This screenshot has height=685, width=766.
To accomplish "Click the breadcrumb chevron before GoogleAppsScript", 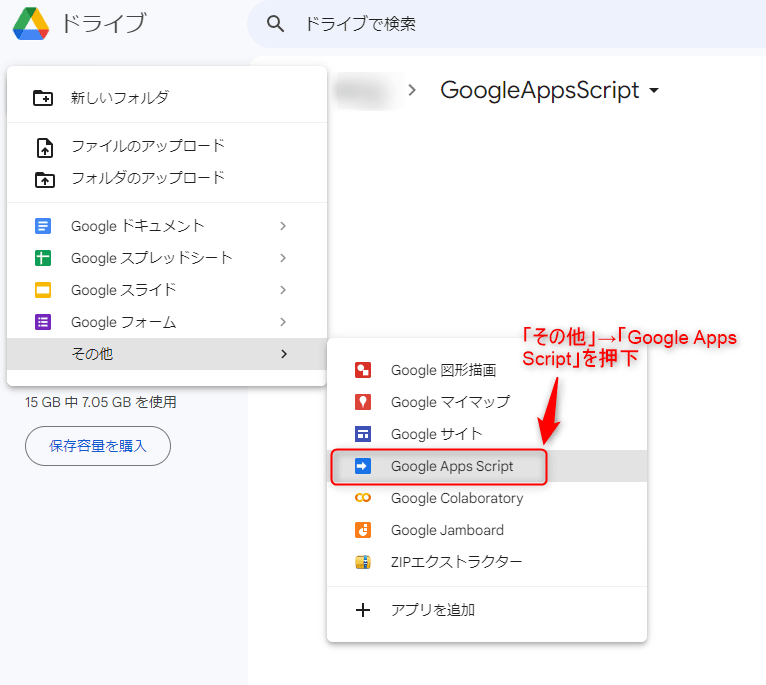I will tap(412, 90).
